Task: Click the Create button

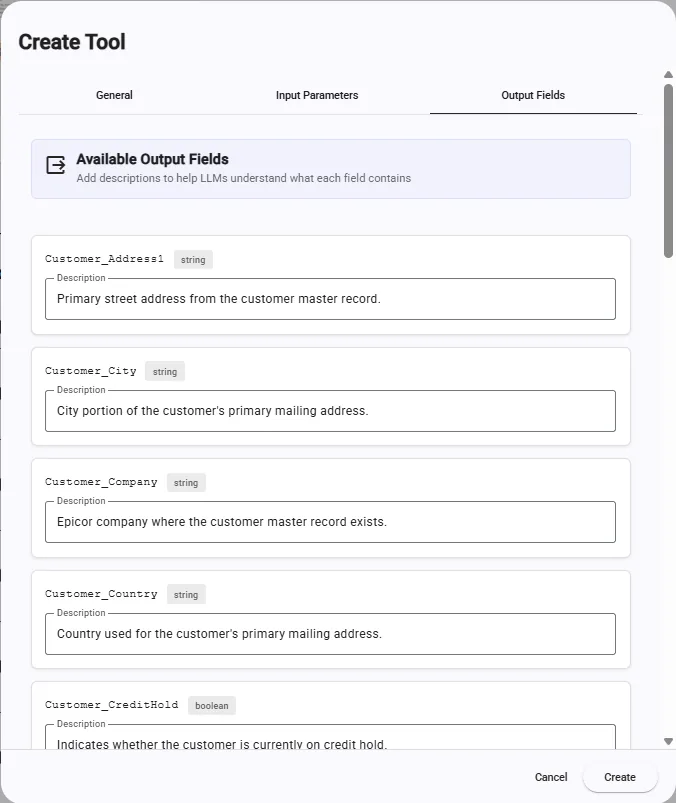Action: (620, 777)
